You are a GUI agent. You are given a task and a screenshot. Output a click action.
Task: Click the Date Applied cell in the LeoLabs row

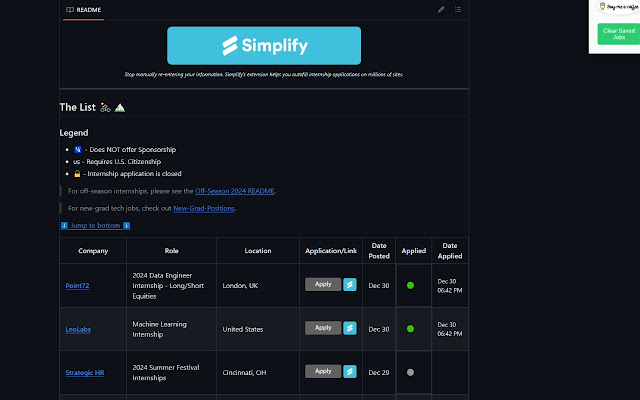pyautogui.click(x=450, y=329)
